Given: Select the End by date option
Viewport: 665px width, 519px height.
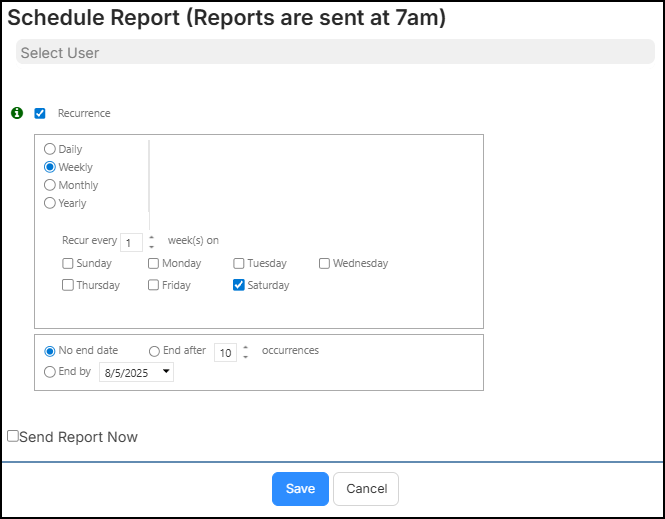Looking at the screenshot, I should pos(50,372).
